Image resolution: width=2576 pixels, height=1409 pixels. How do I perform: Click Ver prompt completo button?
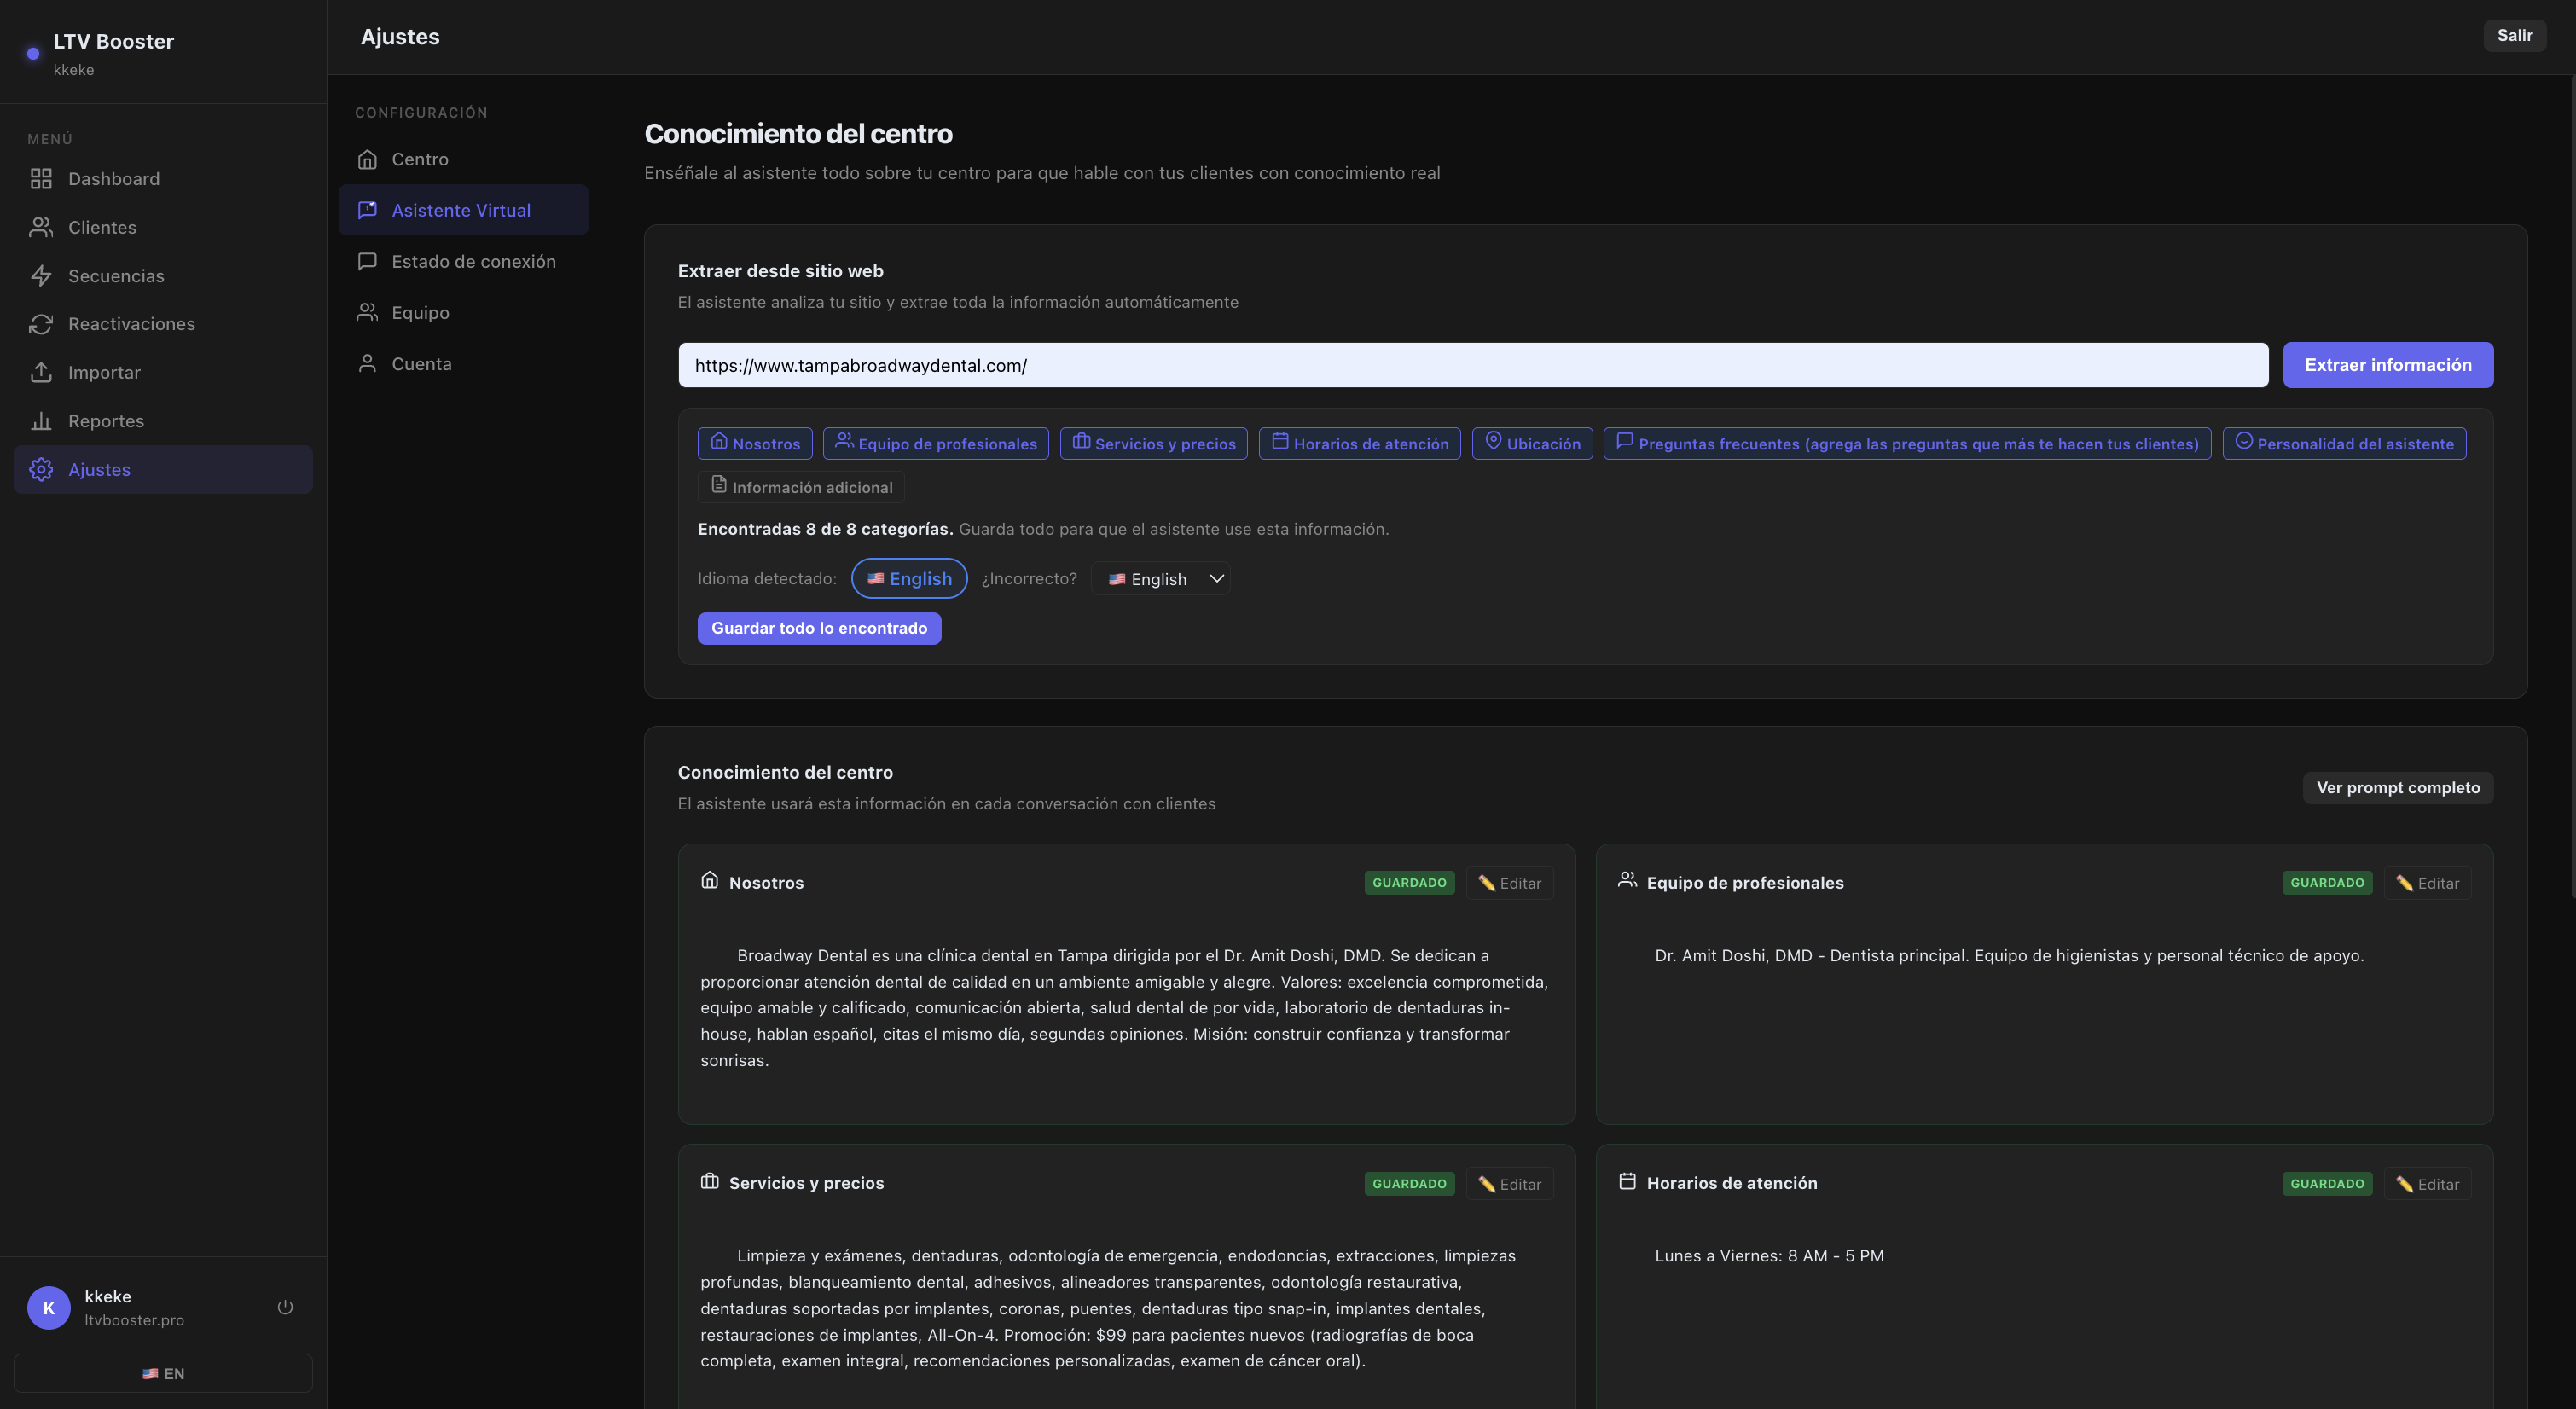click(x=2397, y=788)
